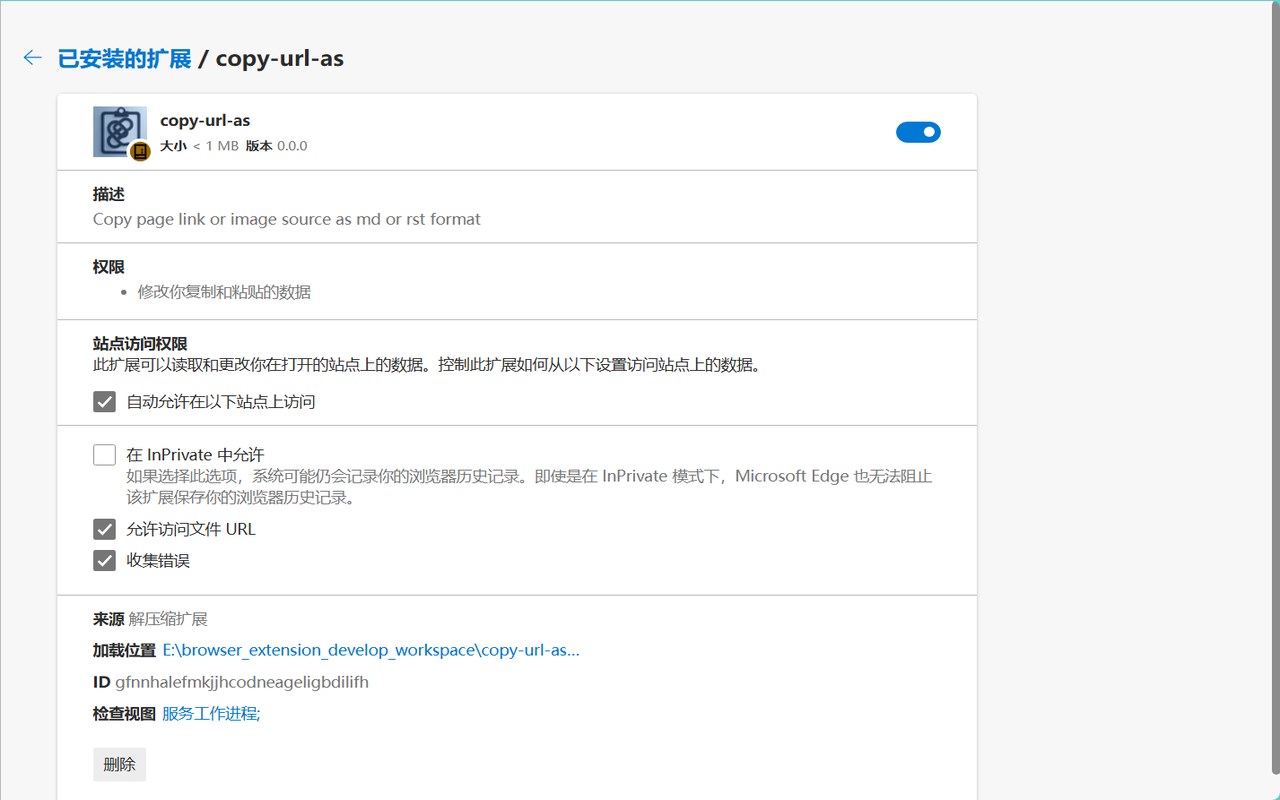Click the permission item 修改你复制和粘贴的数据

pos(224,292)
